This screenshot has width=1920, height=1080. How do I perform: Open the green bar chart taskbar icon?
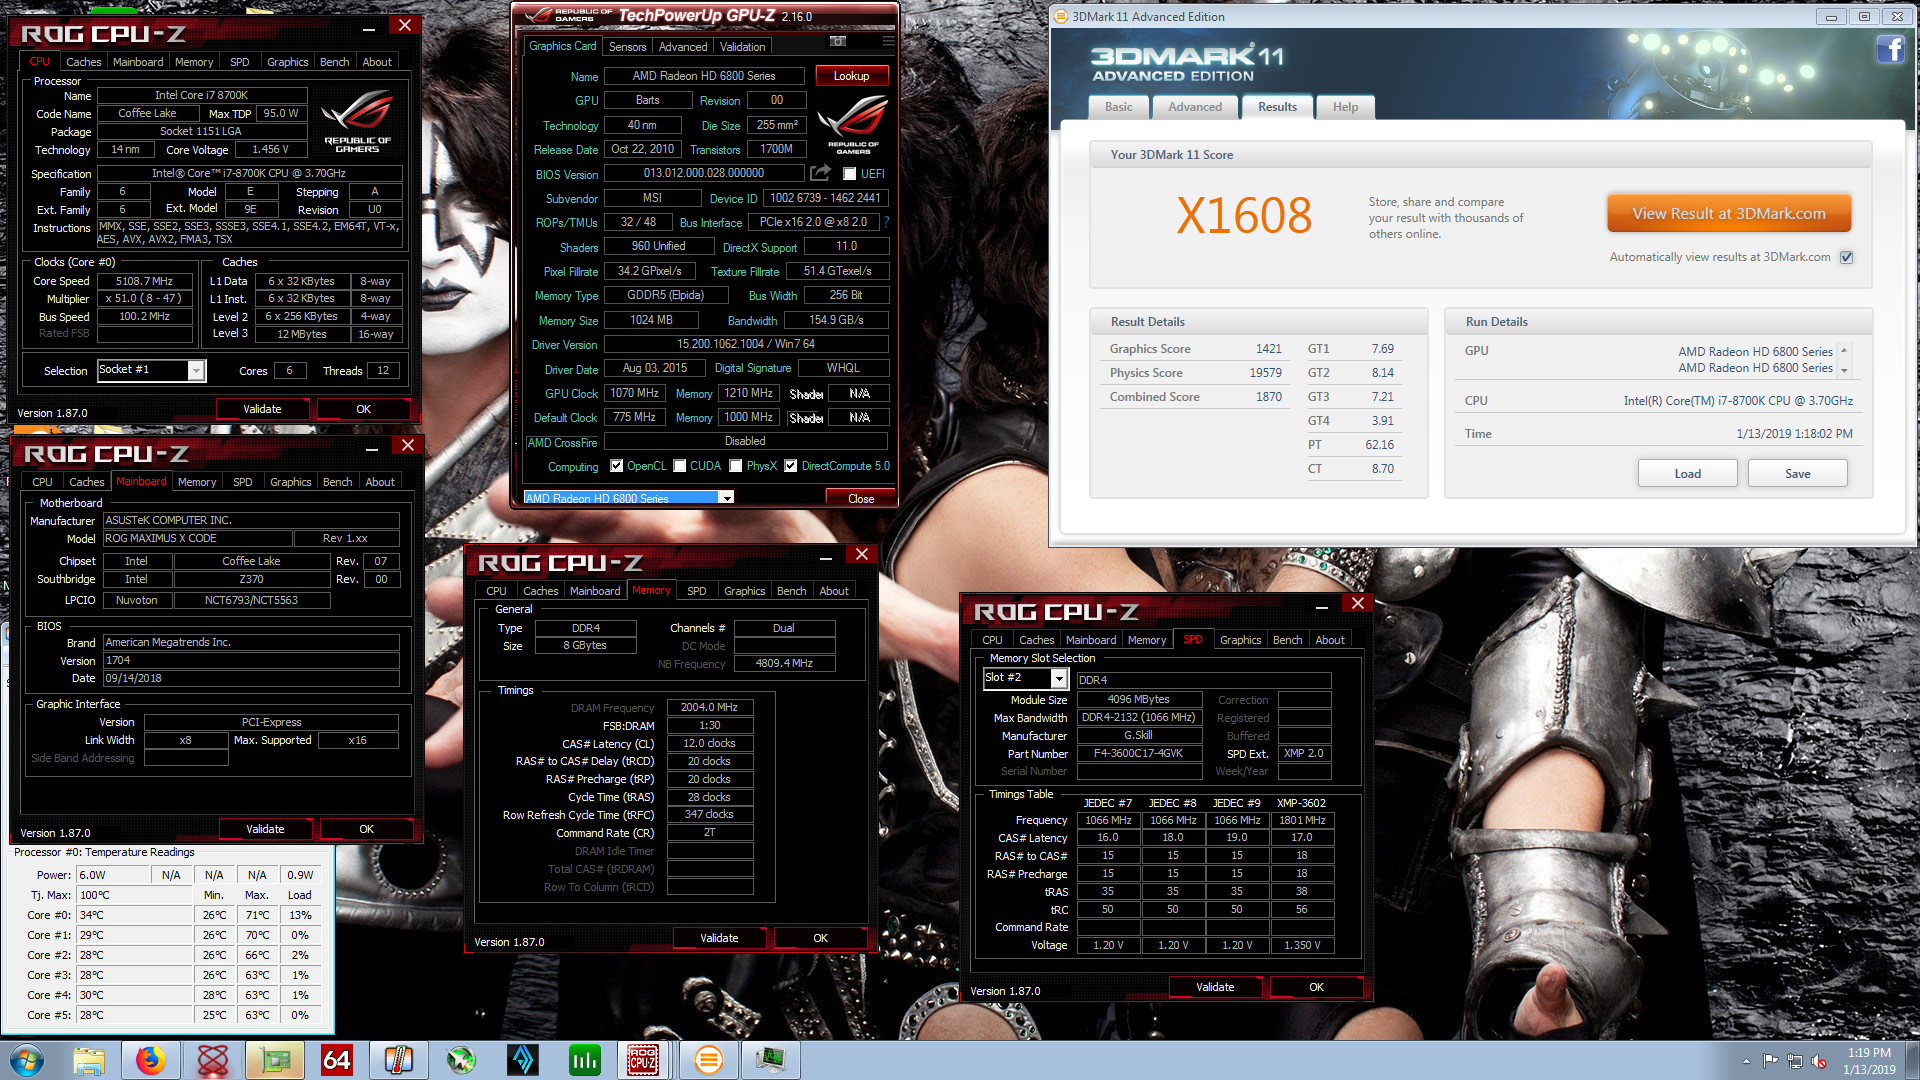584,1060
